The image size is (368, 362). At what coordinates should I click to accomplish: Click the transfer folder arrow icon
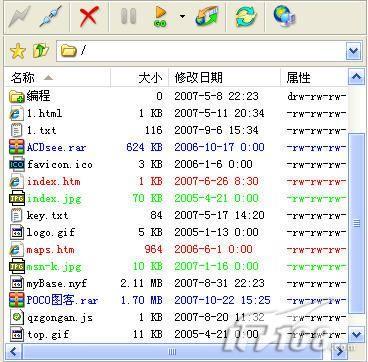coord(207,17)
